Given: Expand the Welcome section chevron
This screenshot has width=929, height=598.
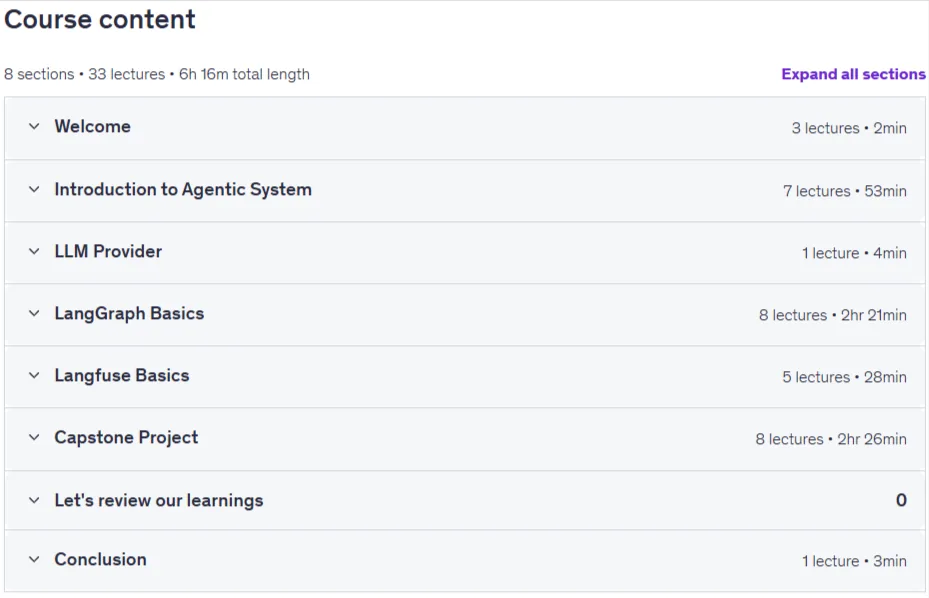Looking at the screenshot, I should coord(34,126).
